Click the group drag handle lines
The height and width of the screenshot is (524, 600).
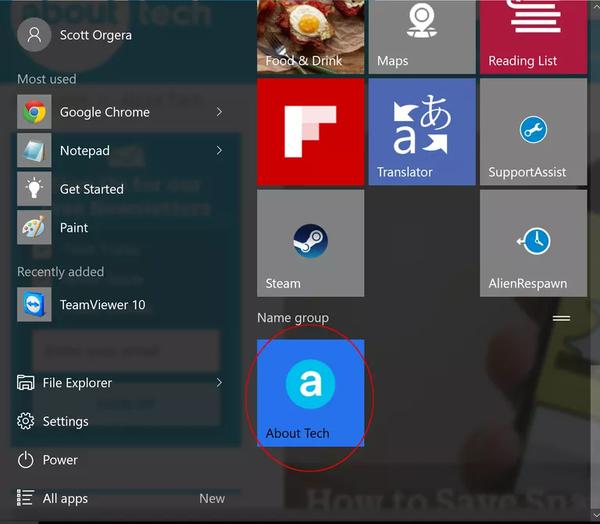pyautogui.click(x=561, y=318)
